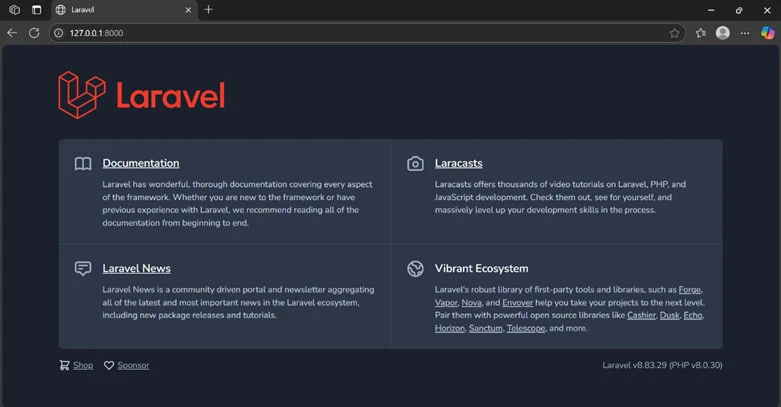Restore down the browser window
This screenshot has height=407, width=781.
739,10
